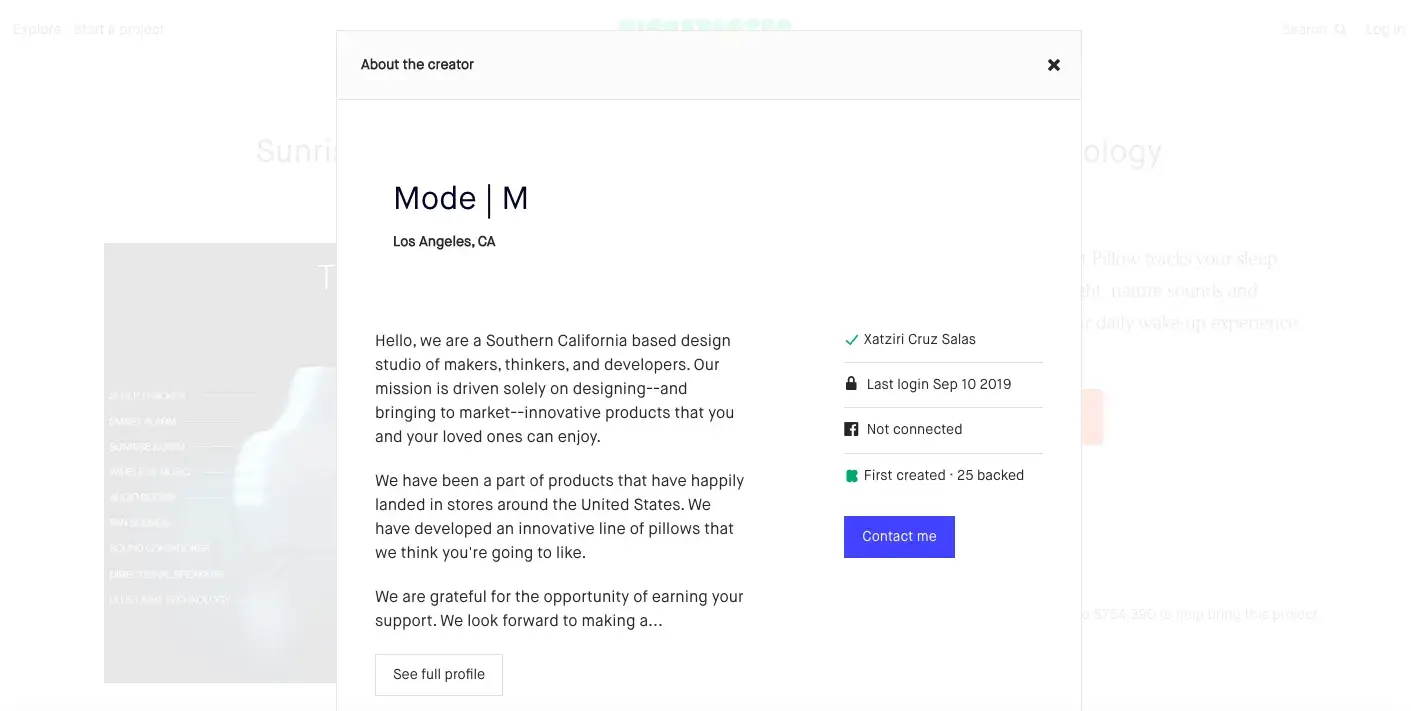
Task: Open the See full profile button
Action: [439, 675]
